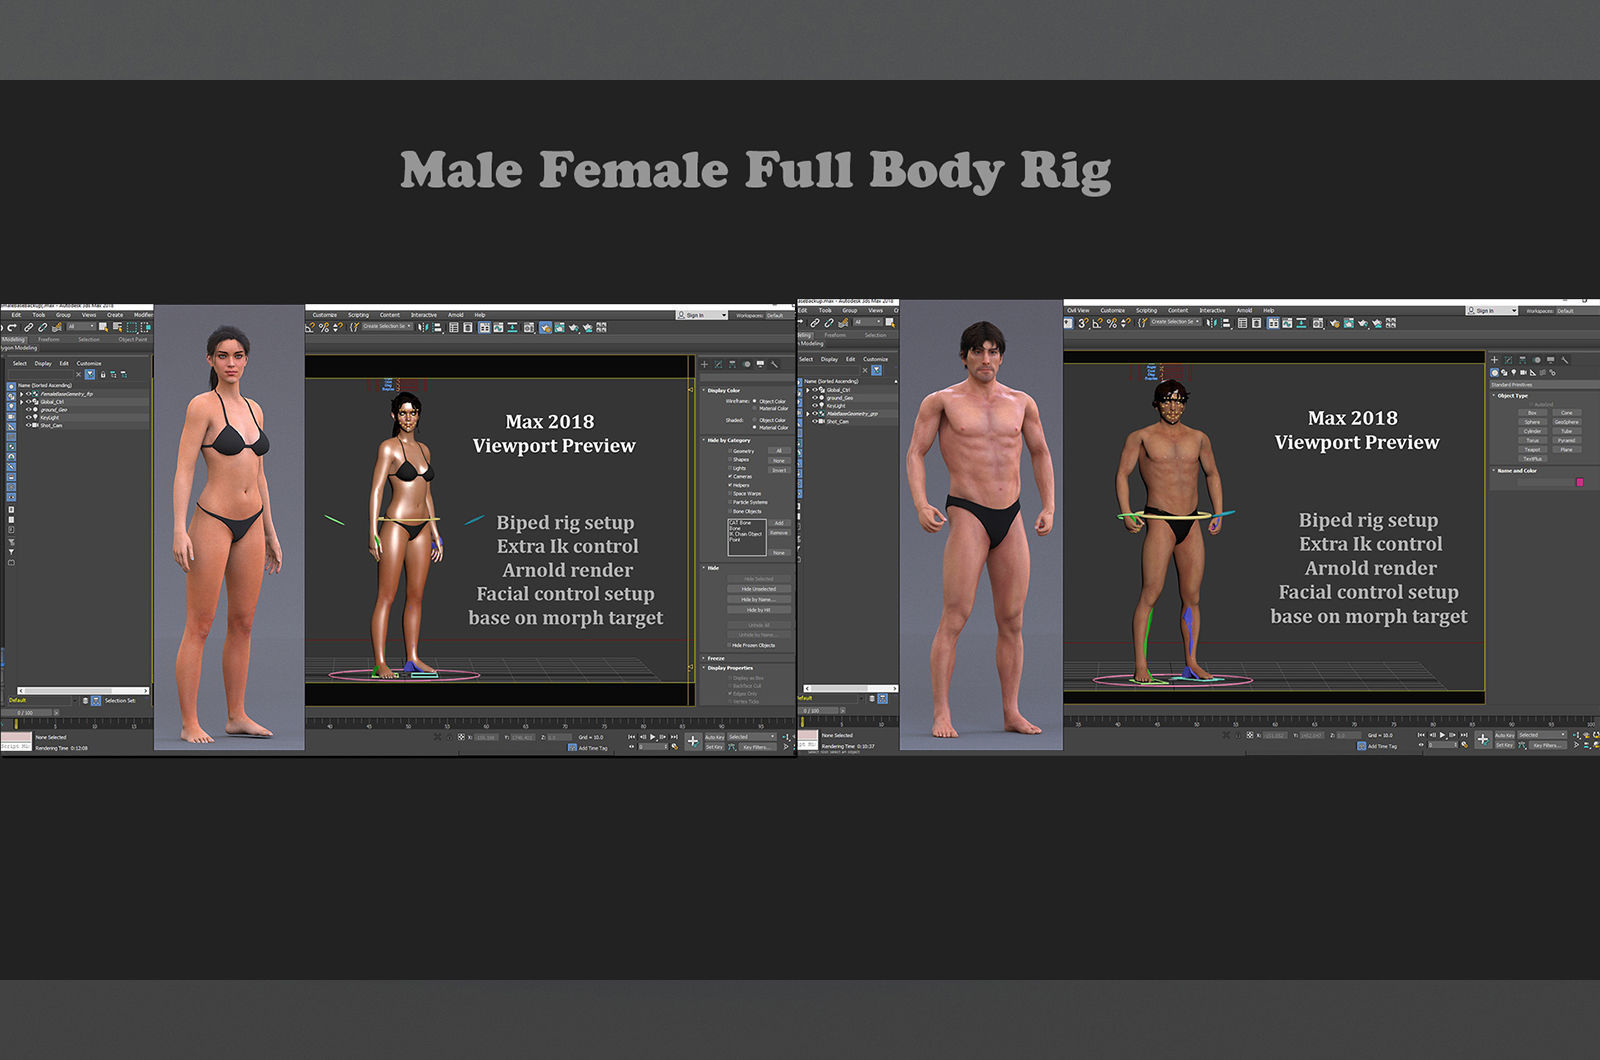1600x1060 pixels.
Task: Open Standard Primitives dropdown in male window
Action: [1545, 385]
